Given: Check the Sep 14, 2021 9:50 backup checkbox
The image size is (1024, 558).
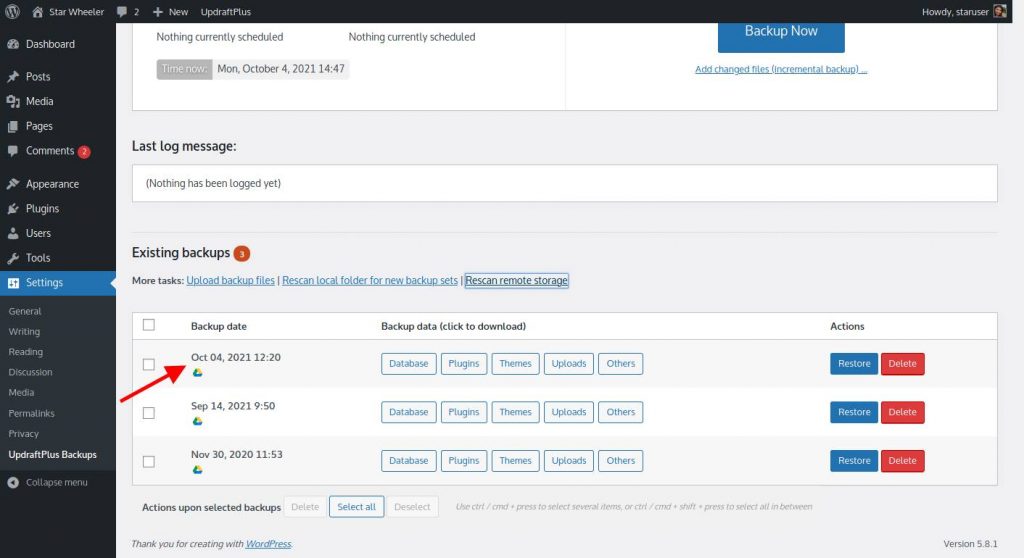Looking at the screenshot, I should [x=149, y=413].
